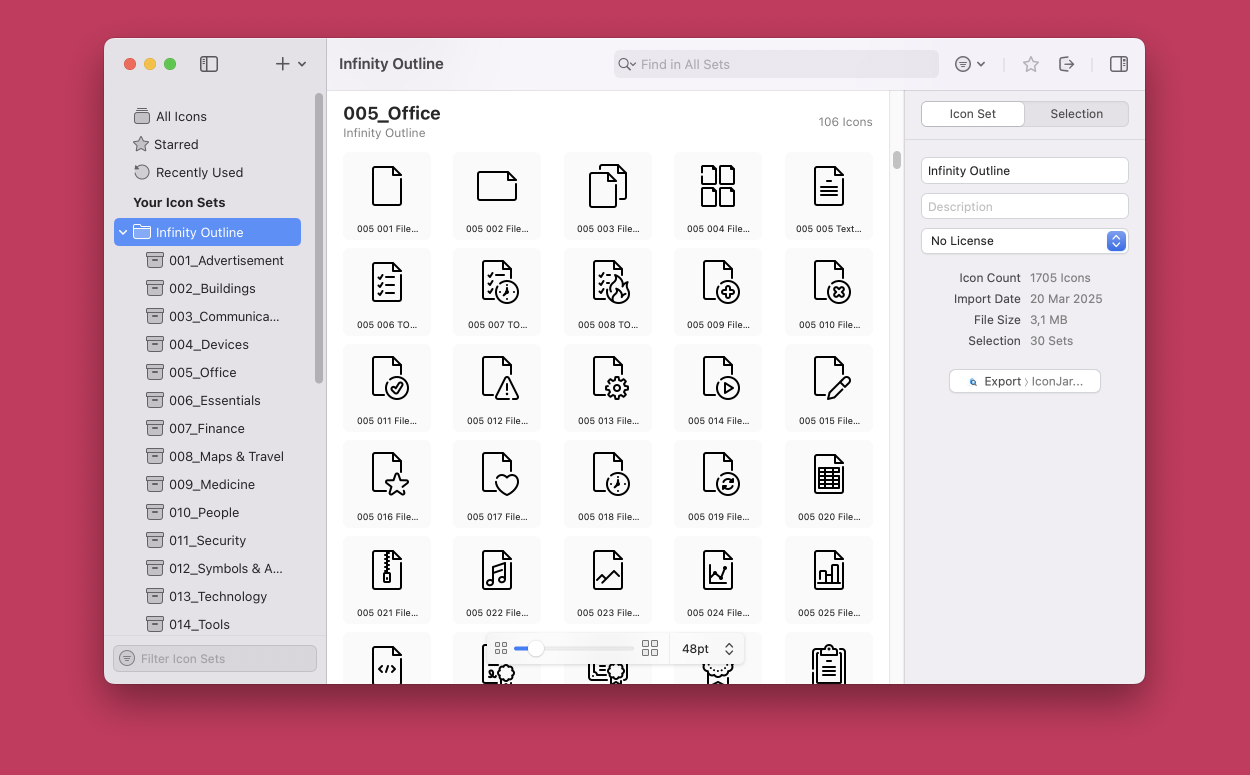This screenshot has width=1250, height=775.
Task: Click the export icon in toolbar
Action: pyautogui.click(x=1067, y=64)
